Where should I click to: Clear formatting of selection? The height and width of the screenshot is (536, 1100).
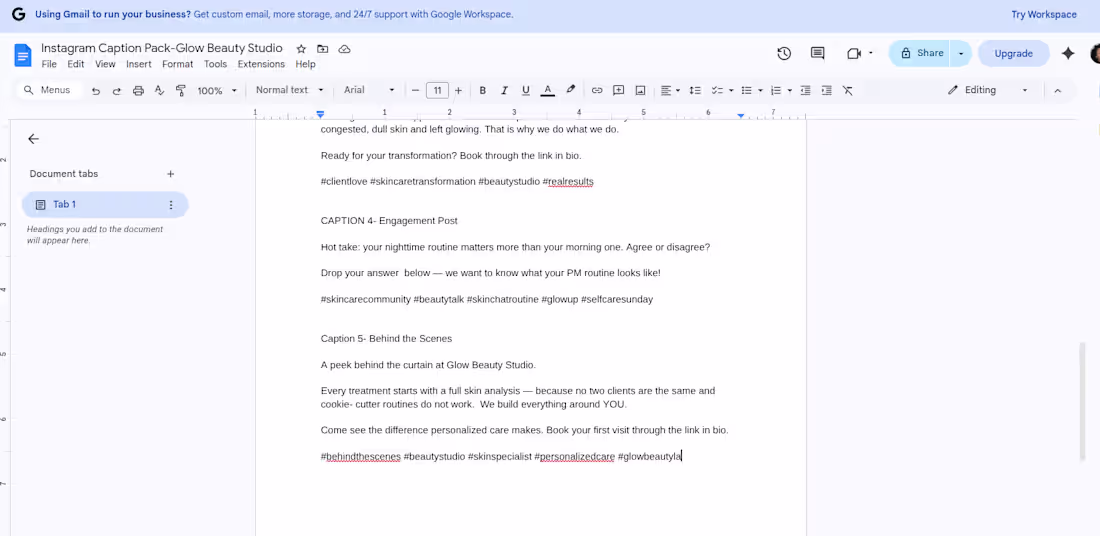pos(847,91)
